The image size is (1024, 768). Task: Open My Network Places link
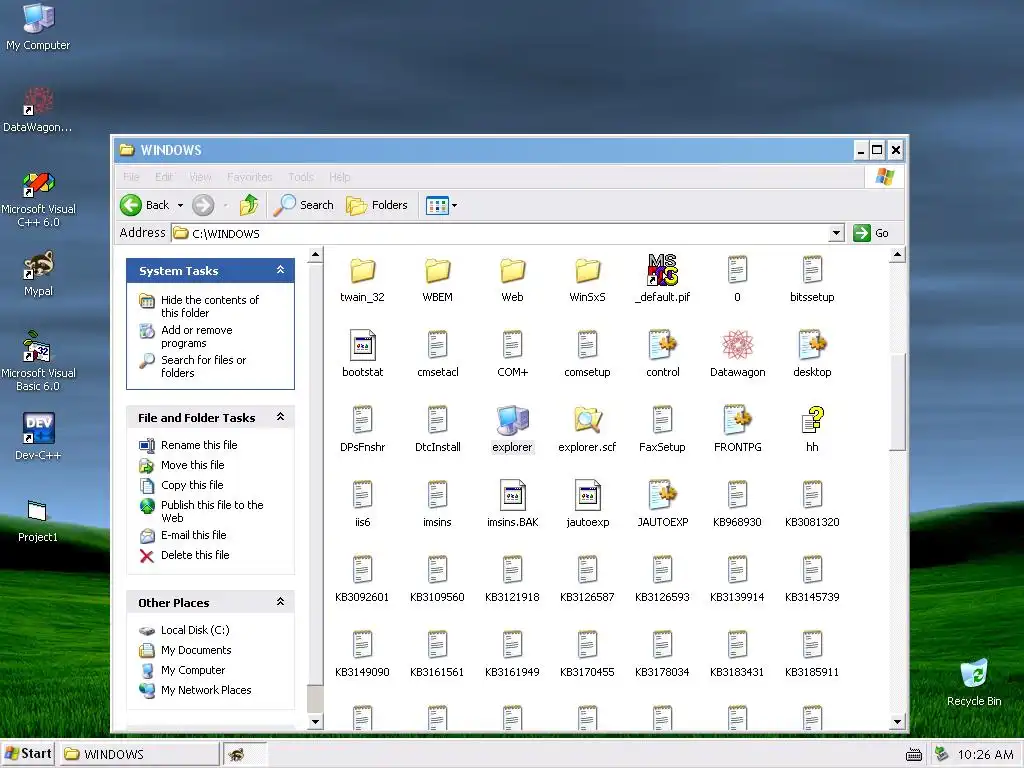pos(206,690)
